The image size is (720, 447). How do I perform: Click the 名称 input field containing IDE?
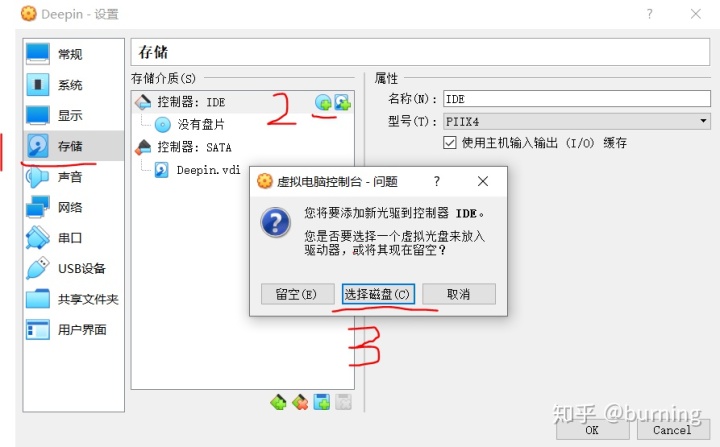point(576,99)
